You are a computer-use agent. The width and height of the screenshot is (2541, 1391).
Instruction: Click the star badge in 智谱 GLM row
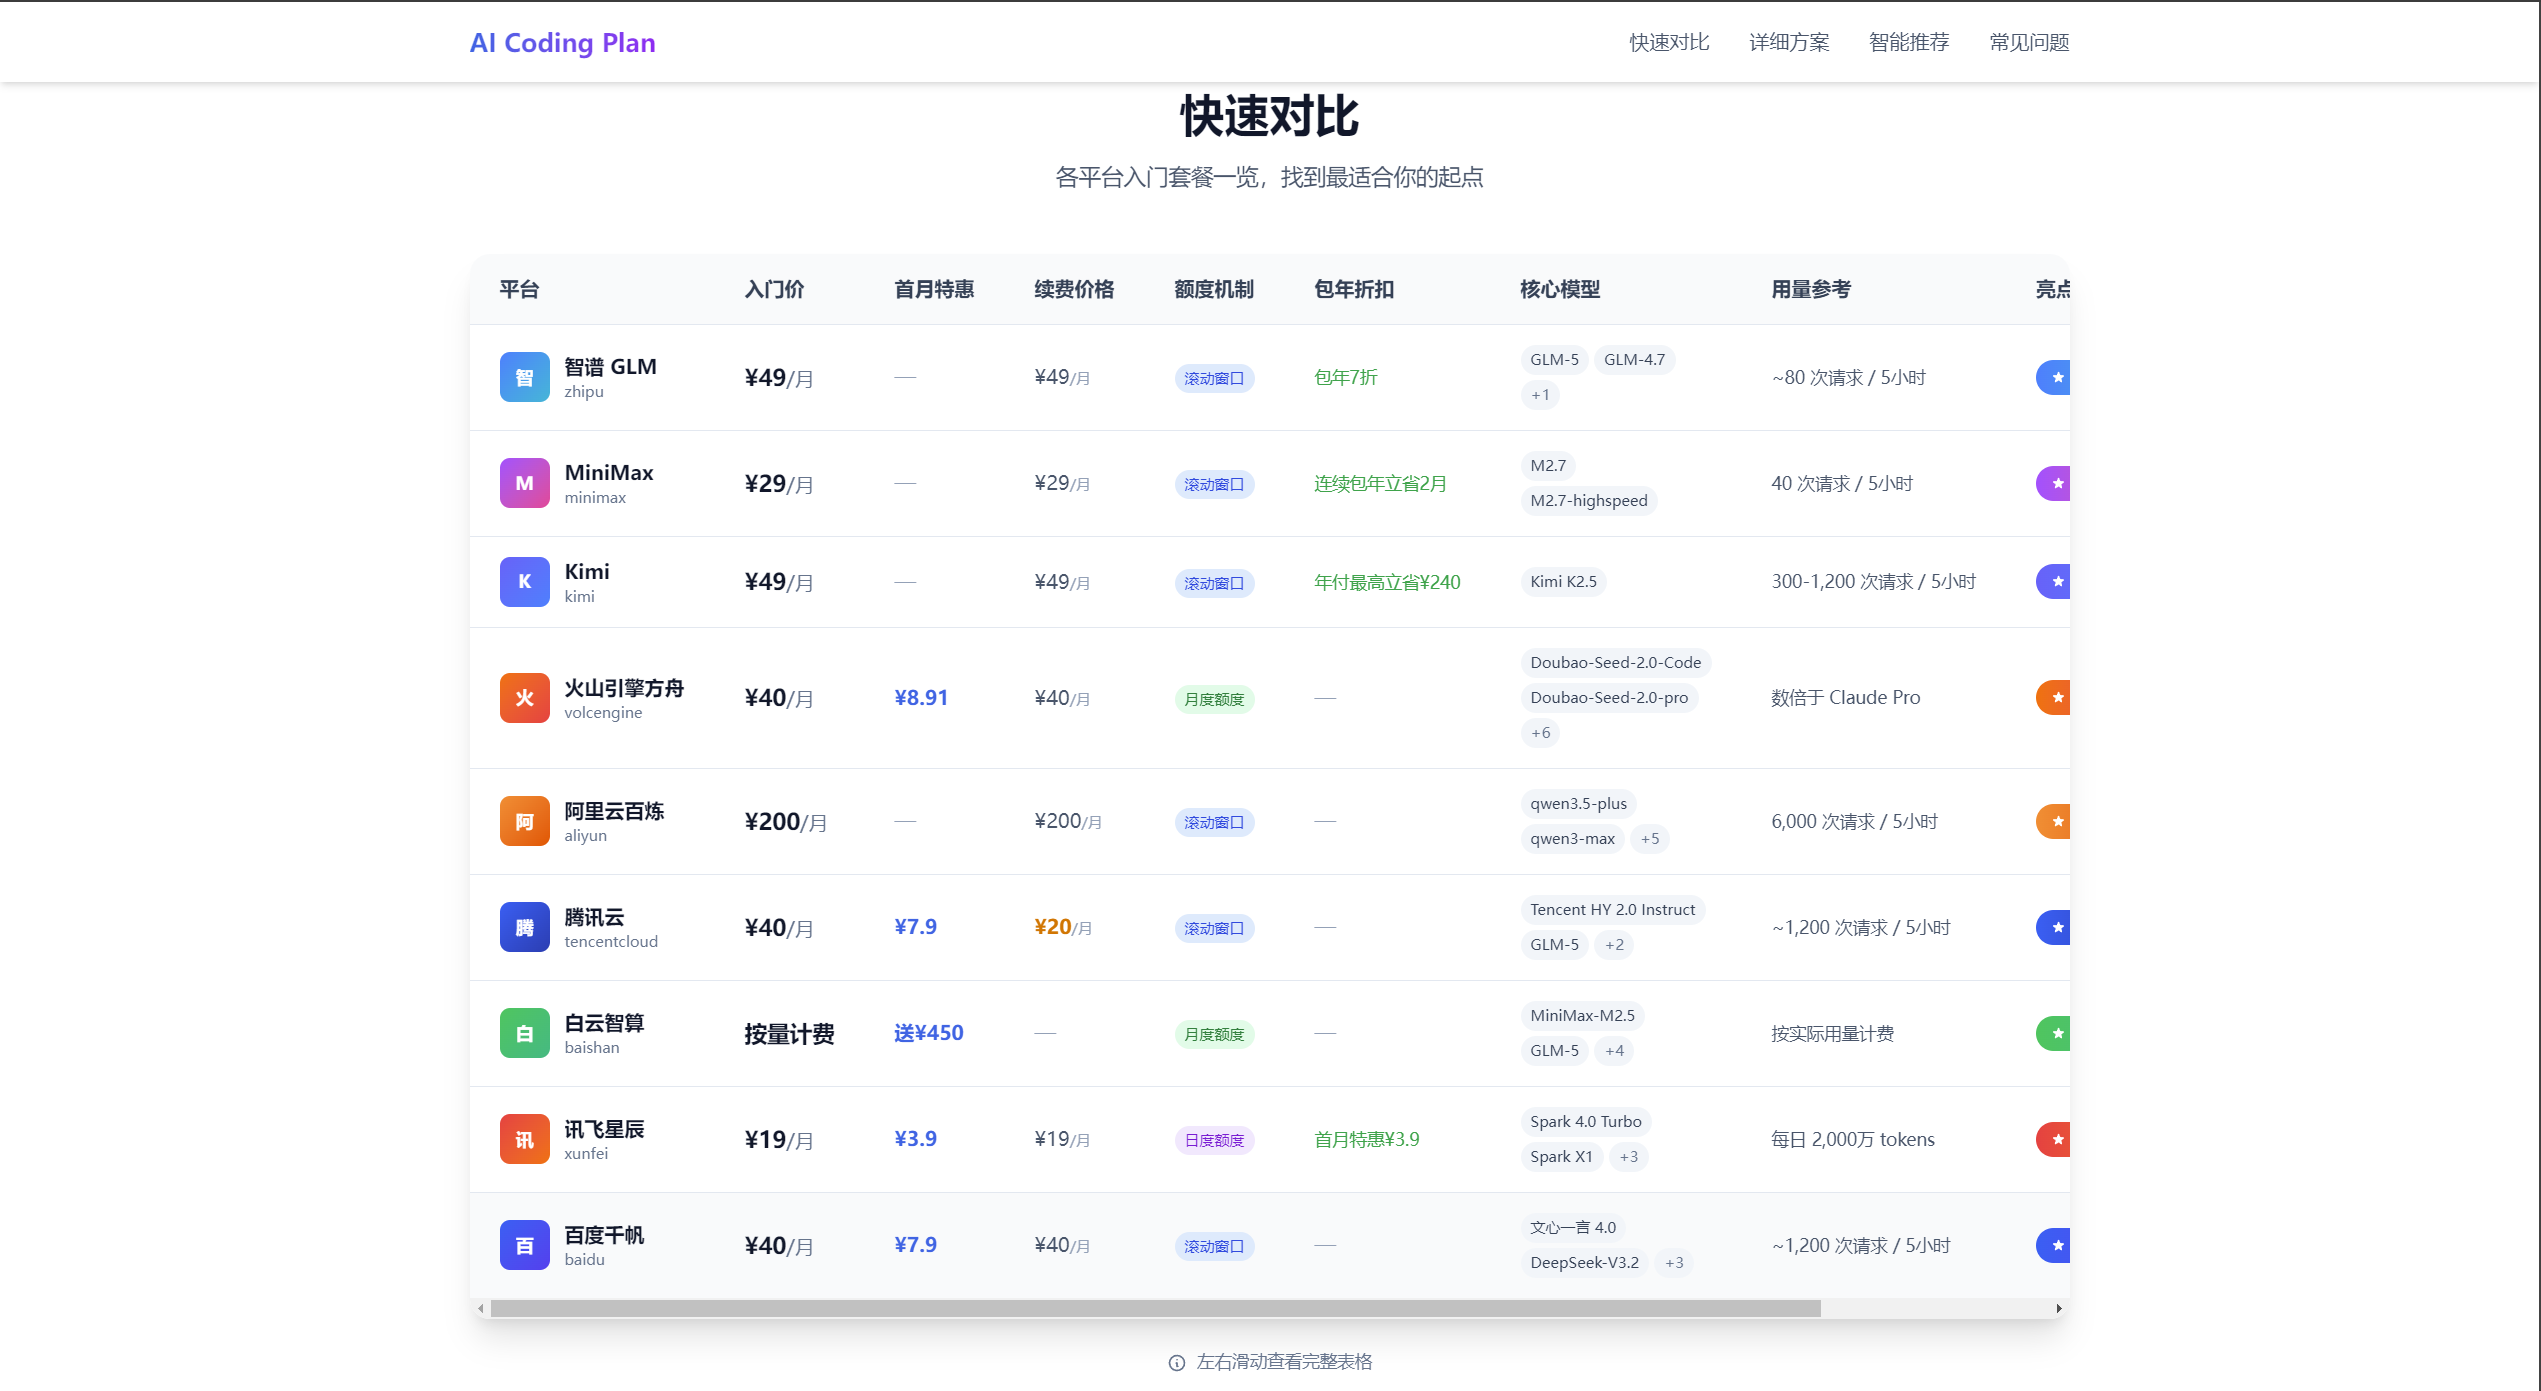2054,377
